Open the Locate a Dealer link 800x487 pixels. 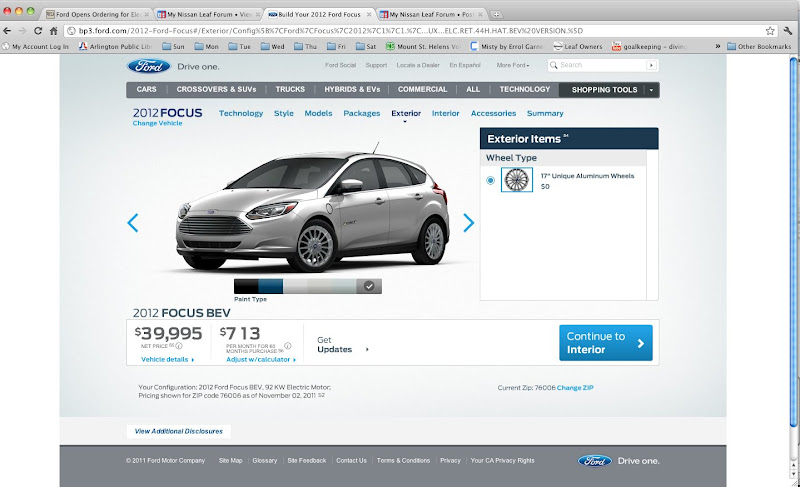(x=418, y=65)
